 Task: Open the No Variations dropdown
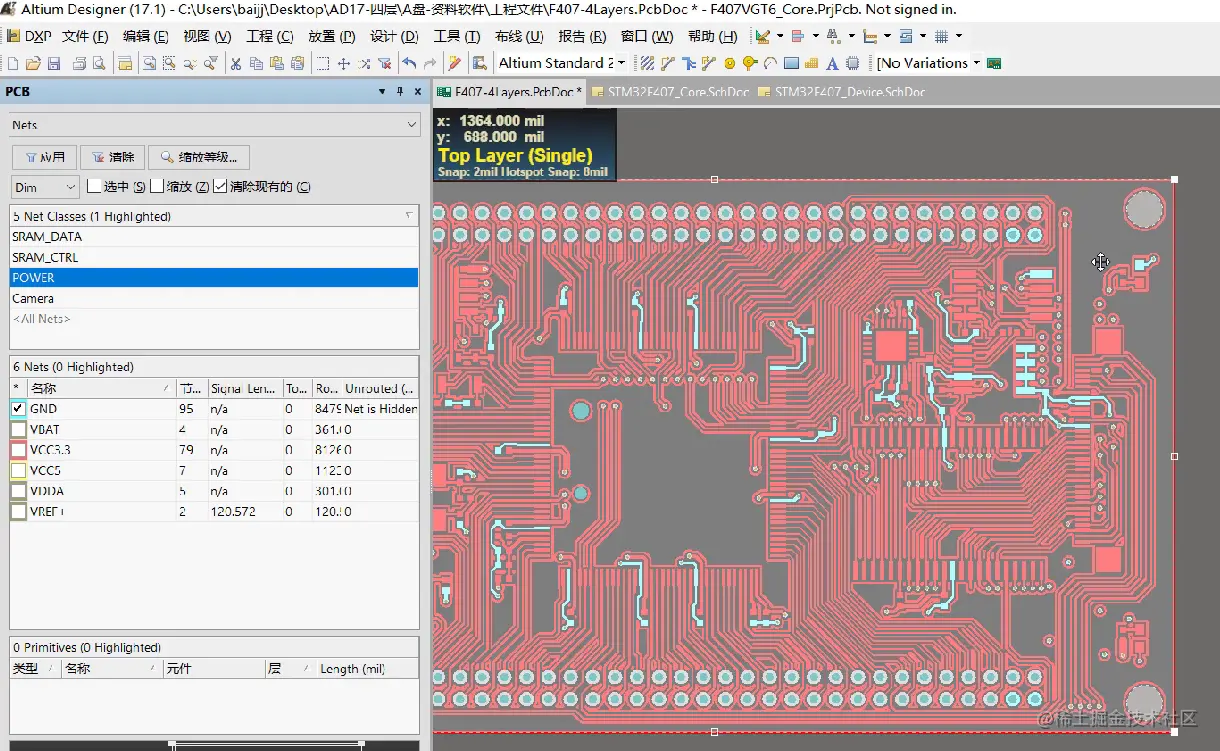[x=976, y=63]
